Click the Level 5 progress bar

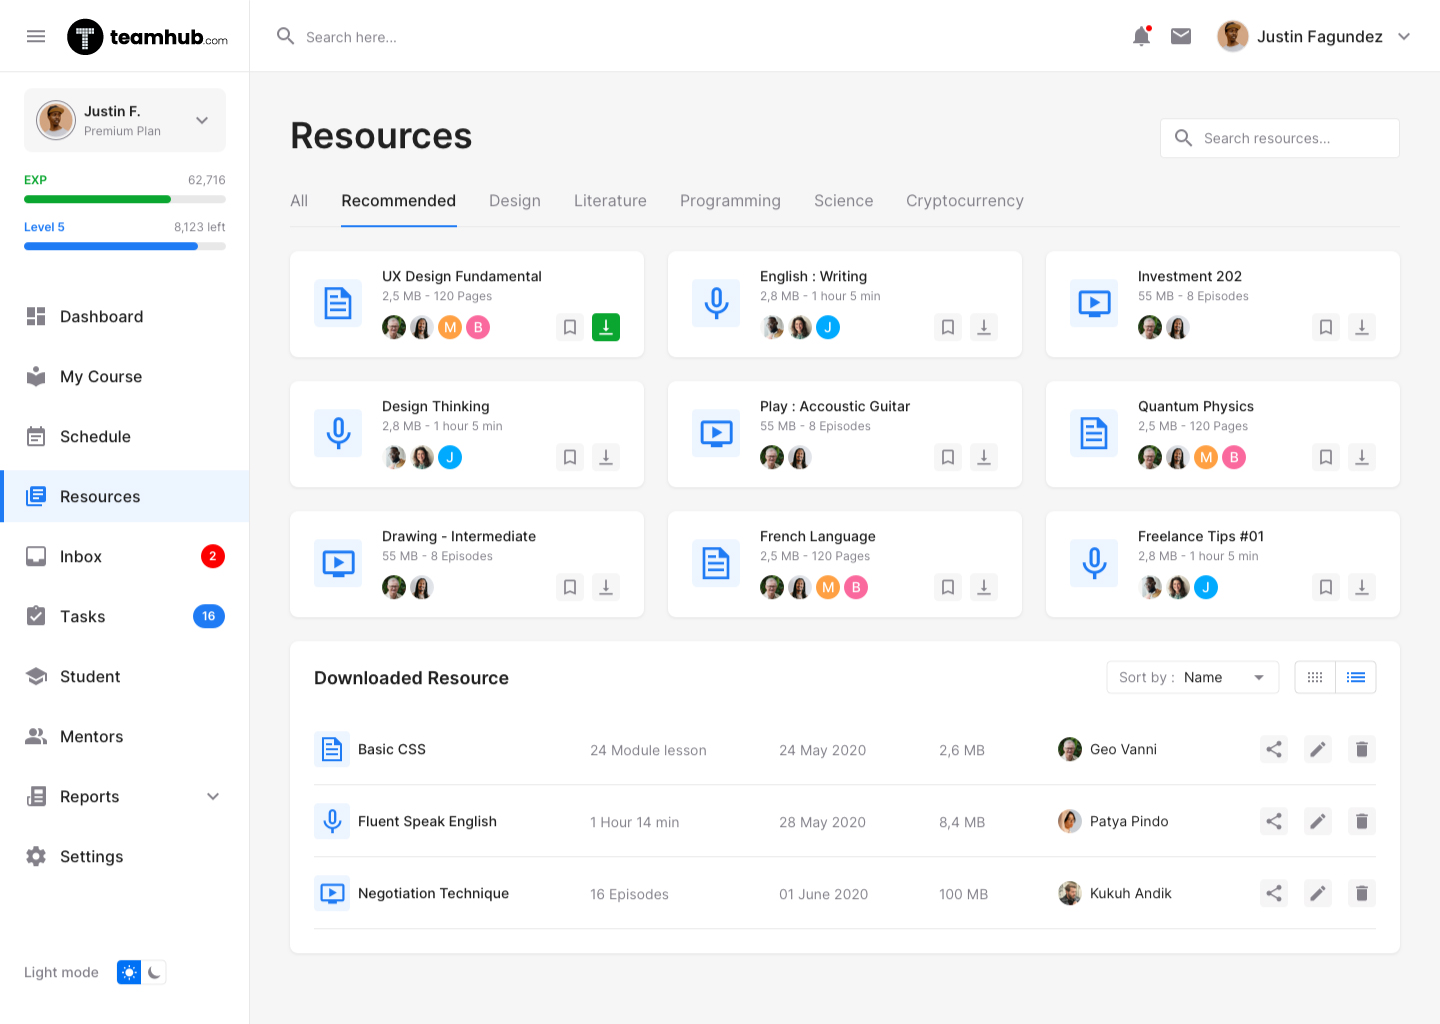pyautogui.click(x=125, y=246)
